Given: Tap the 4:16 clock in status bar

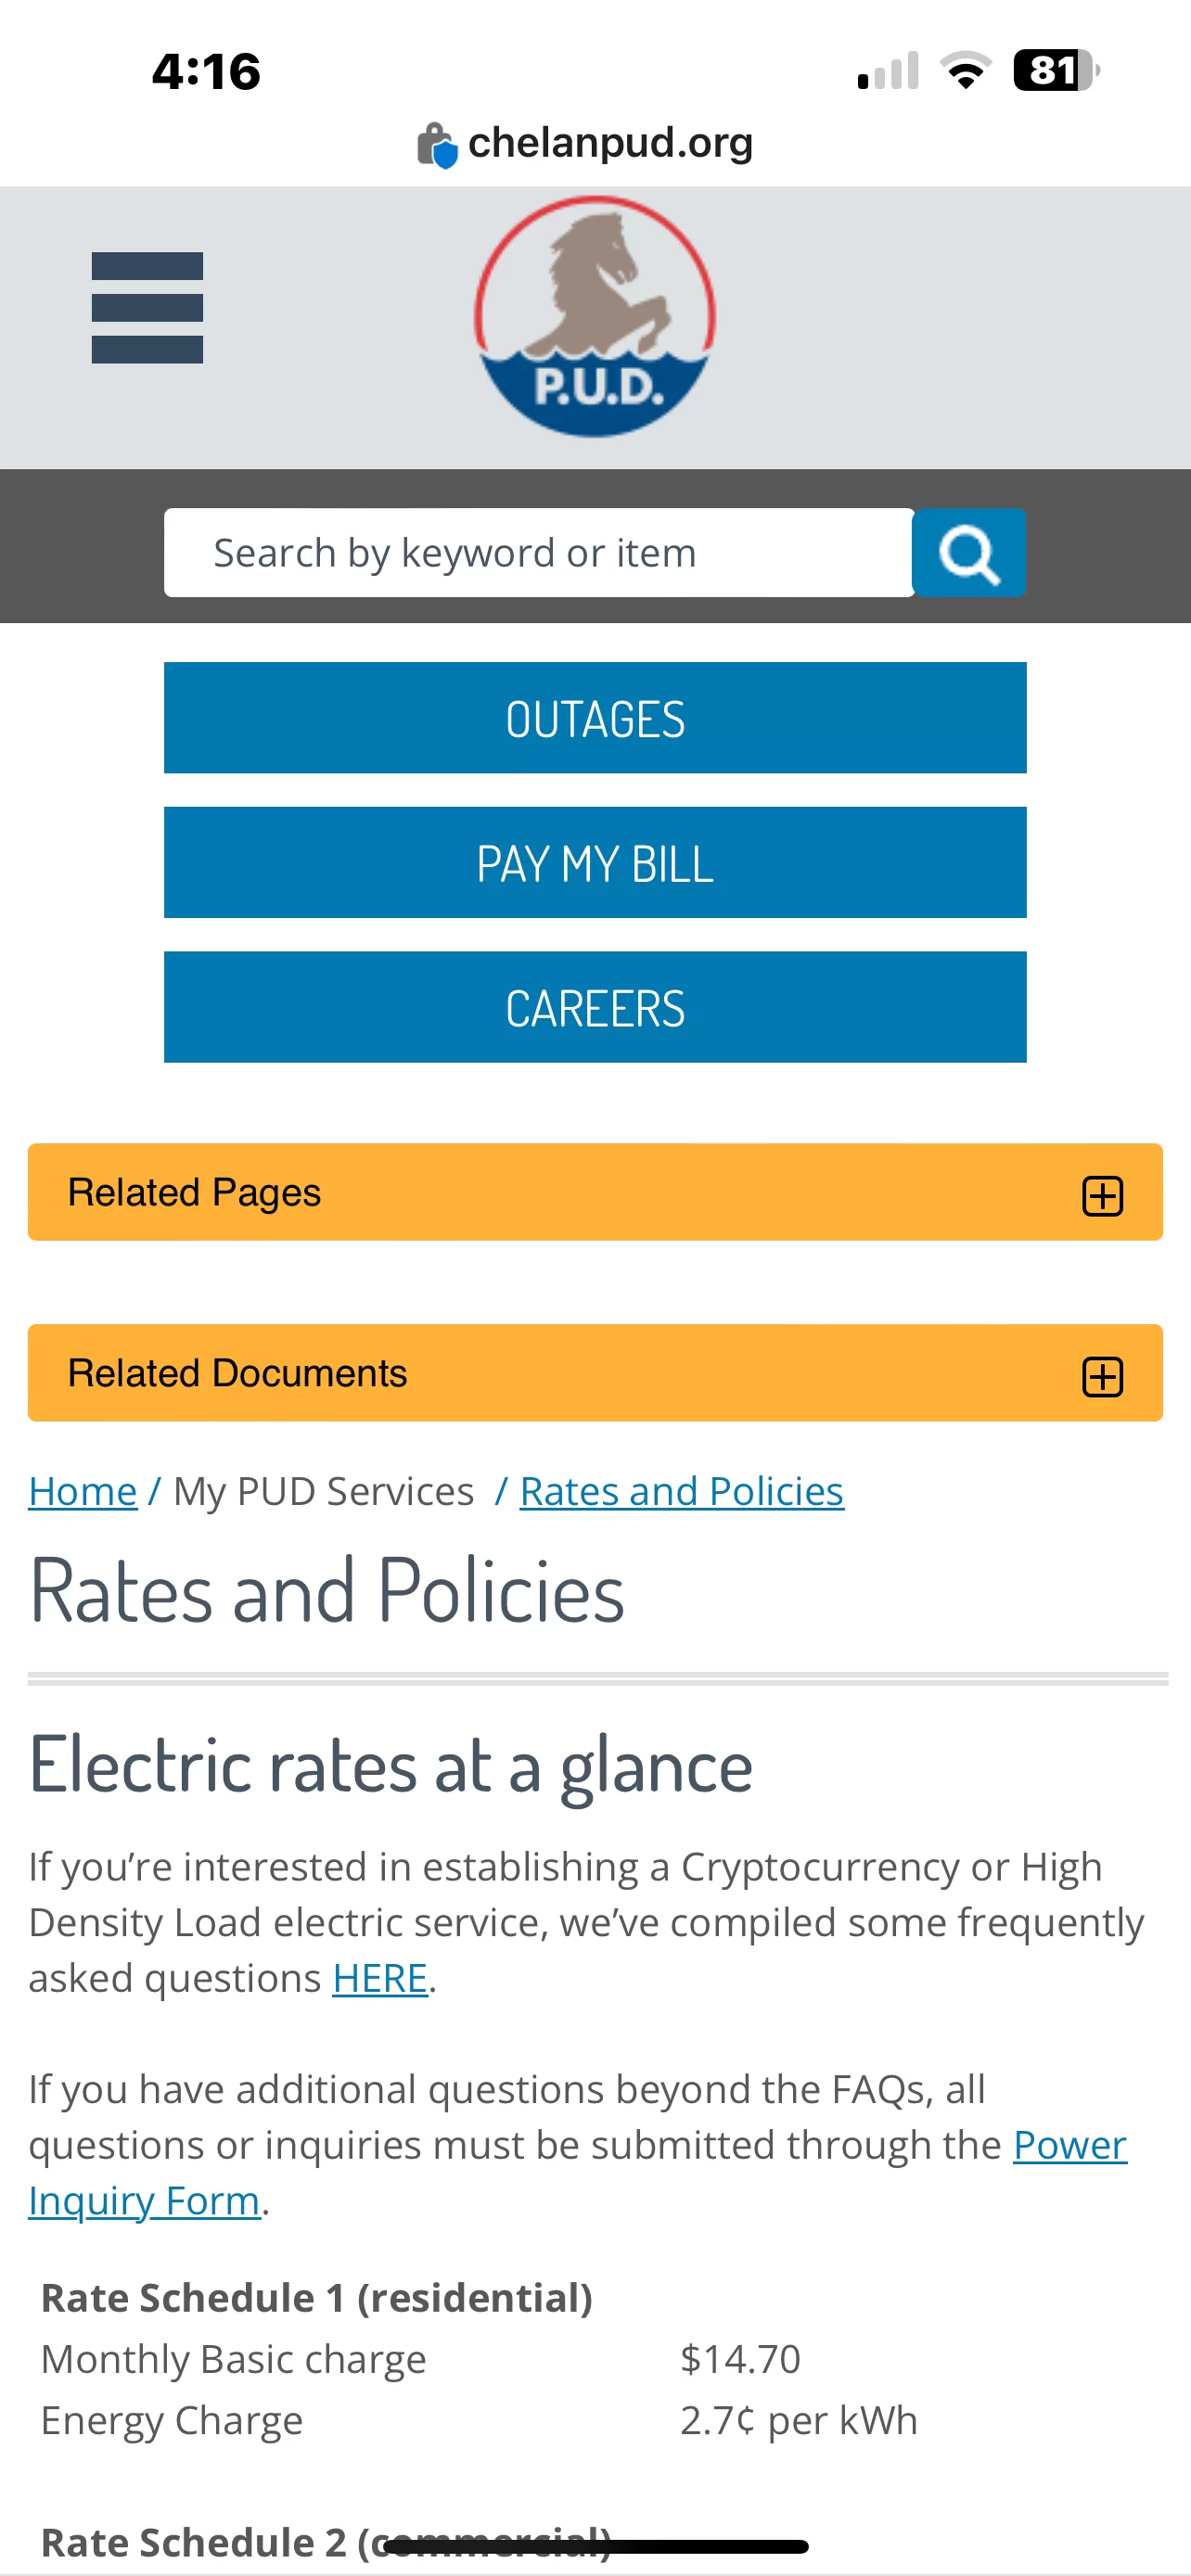Looking at the screenshot, I should (206, 72).
